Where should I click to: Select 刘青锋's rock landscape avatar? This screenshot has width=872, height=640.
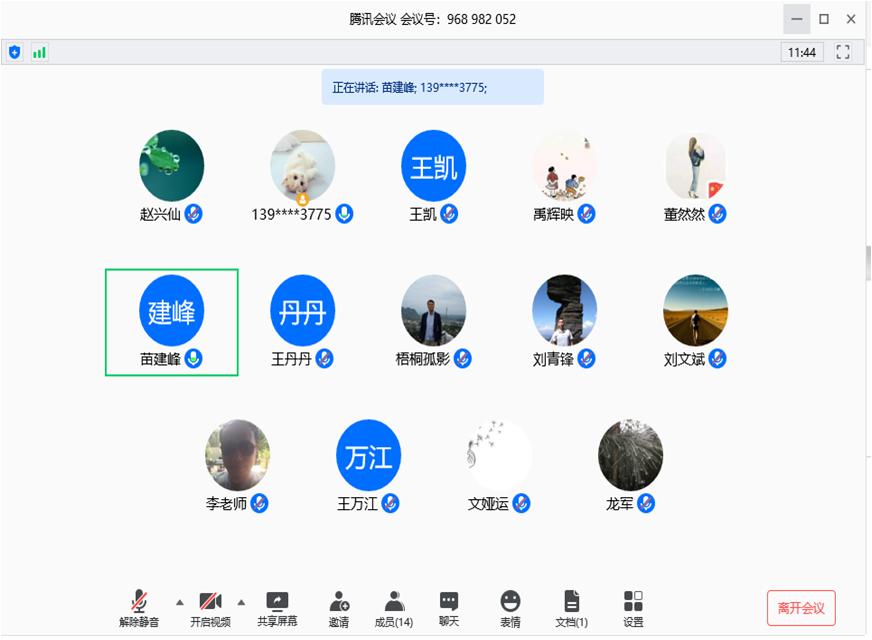pyautogui.click(x=564, y=310)
